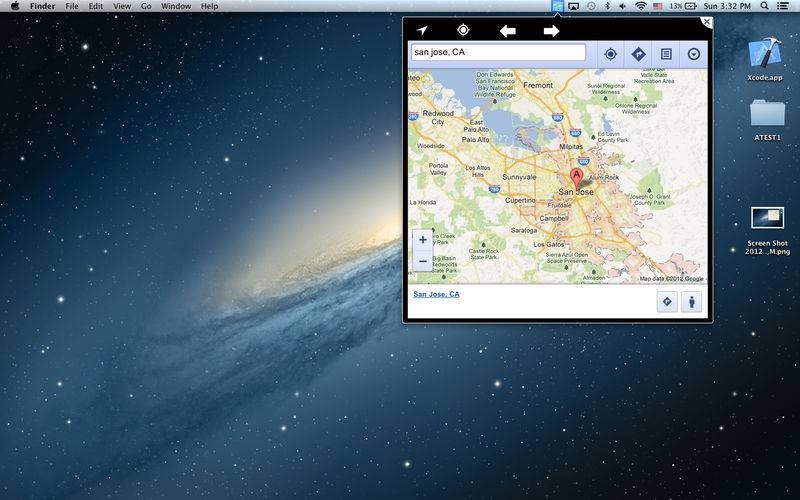The height and width of the screenshot is (500, 800).
Task: Click the maps app icon in menu bar
Action: 557,6
